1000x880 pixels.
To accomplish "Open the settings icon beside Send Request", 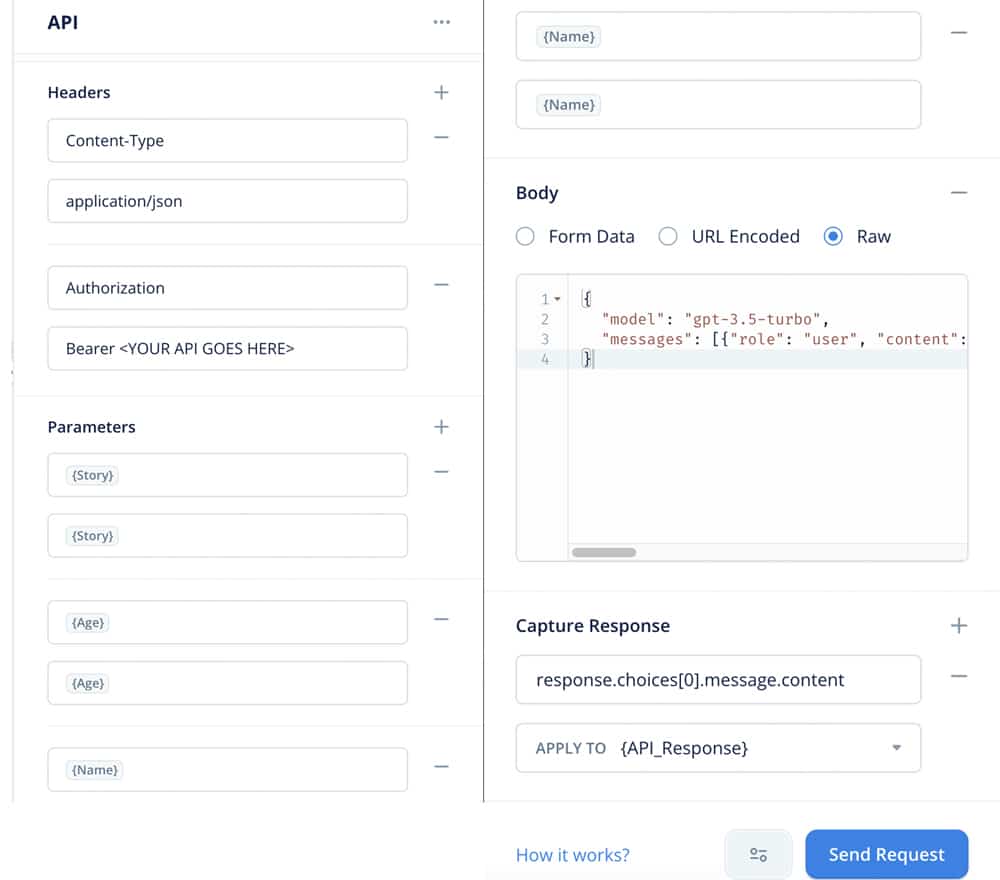I will pyautogui.click(x=758, y=854).
